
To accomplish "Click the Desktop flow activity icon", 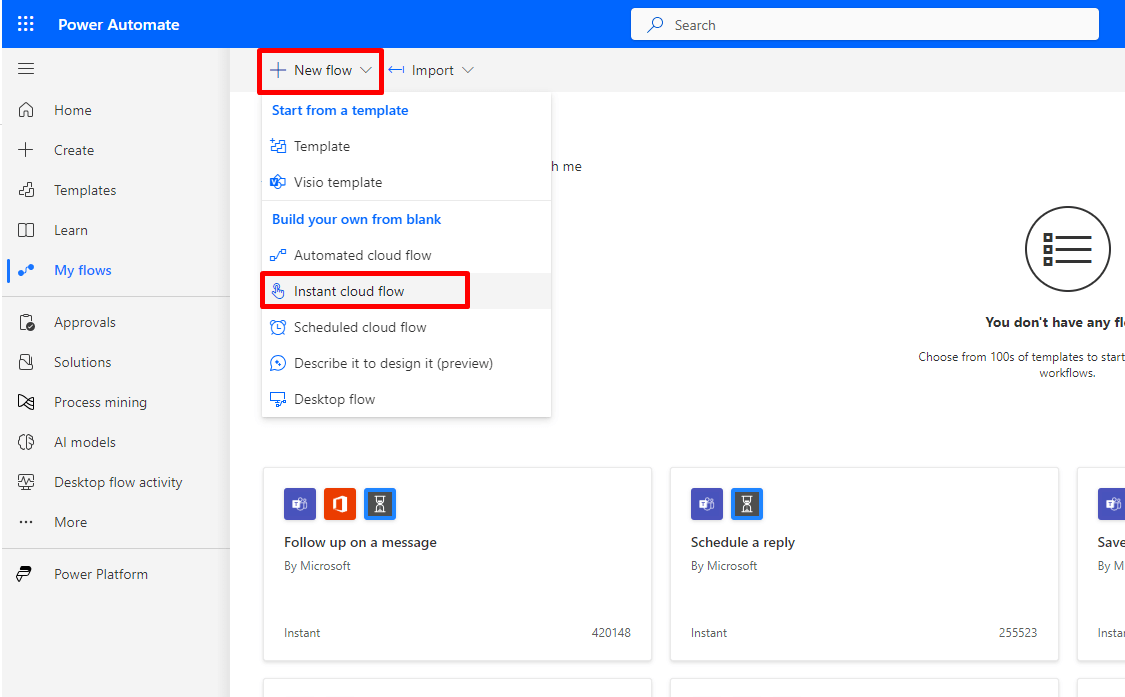I will pyautogui.click(x=26, y=482).
